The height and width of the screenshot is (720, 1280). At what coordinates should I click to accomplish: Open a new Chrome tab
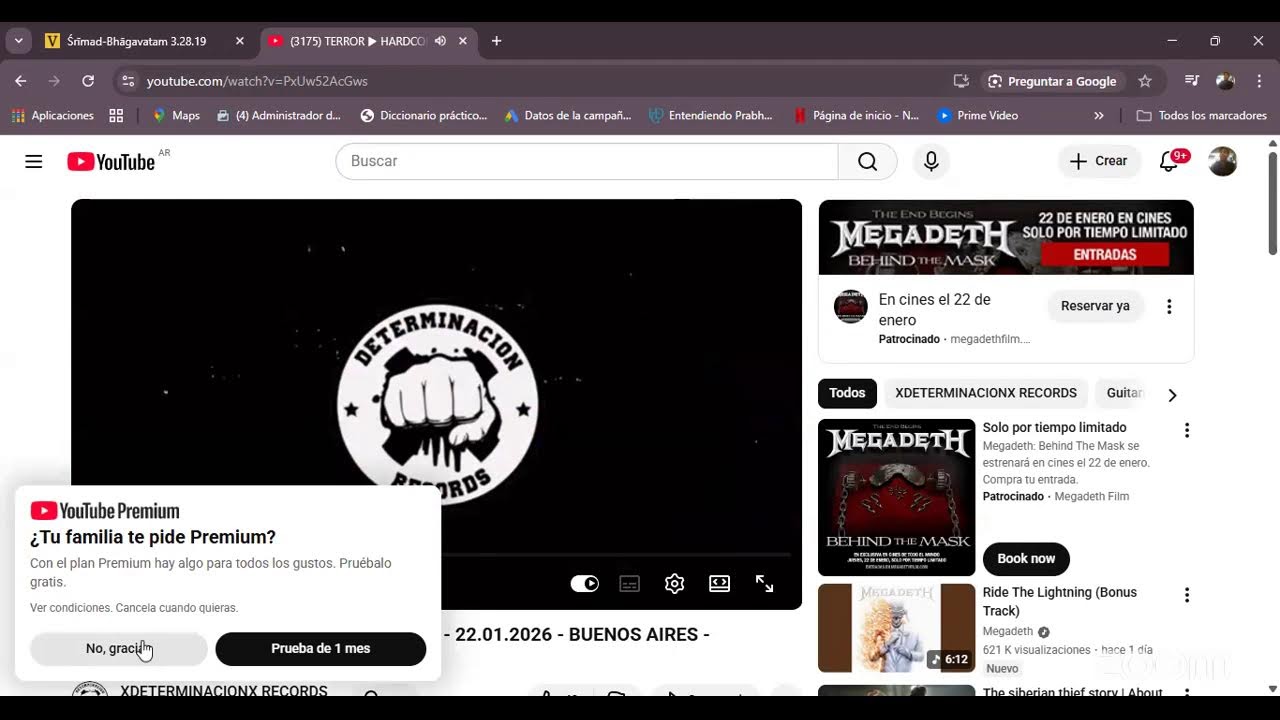(x=496, y=41)
